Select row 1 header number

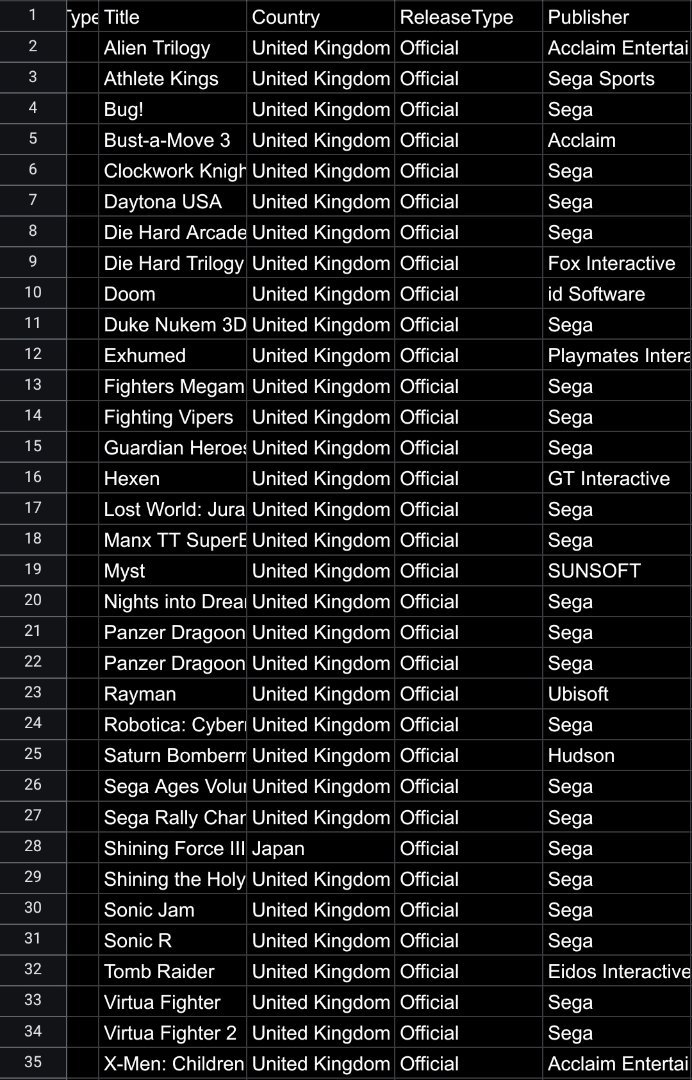pyautogui.click(x=33, y=16)
